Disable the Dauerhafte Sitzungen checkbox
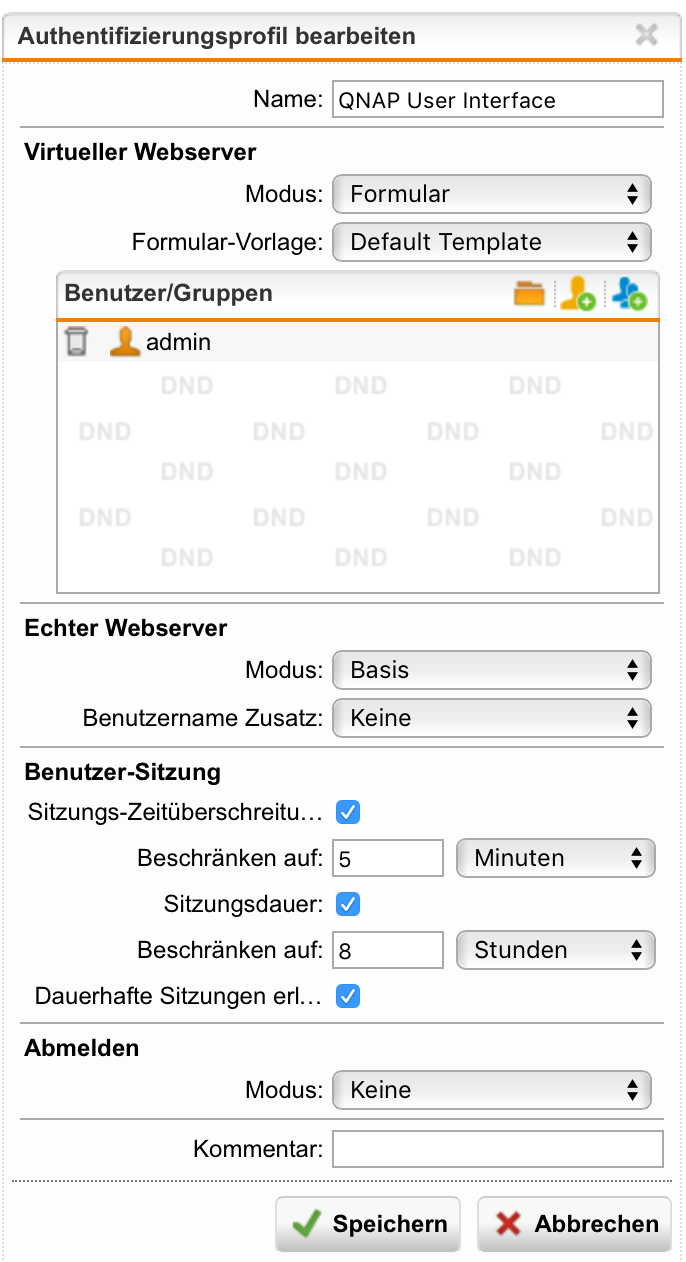The image size is (686, 1262). (x=348, y=996)
